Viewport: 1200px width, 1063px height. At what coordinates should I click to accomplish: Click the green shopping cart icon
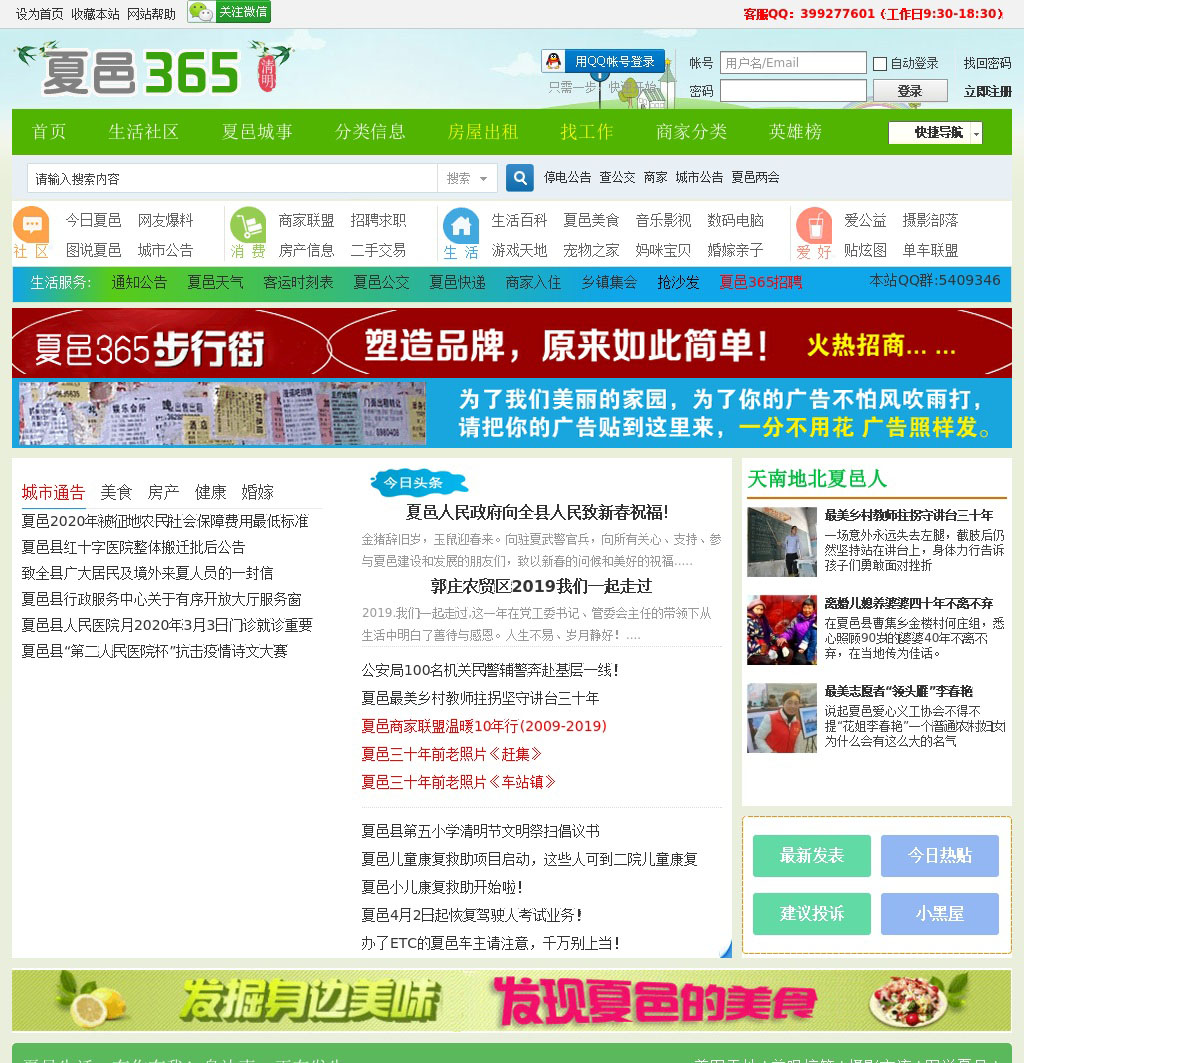tap(247, 224)
